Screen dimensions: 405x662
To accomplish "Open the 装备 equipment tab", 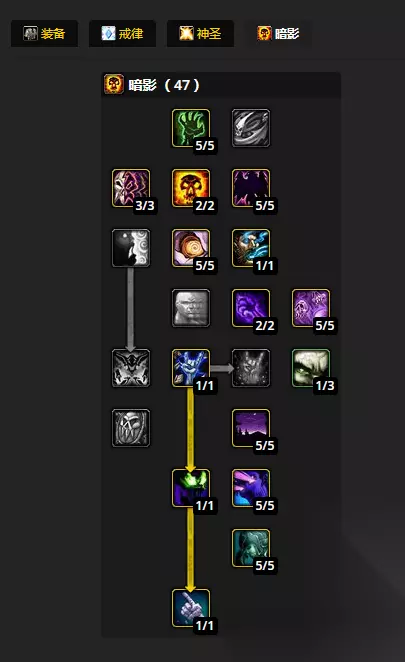I will point(44,33).
